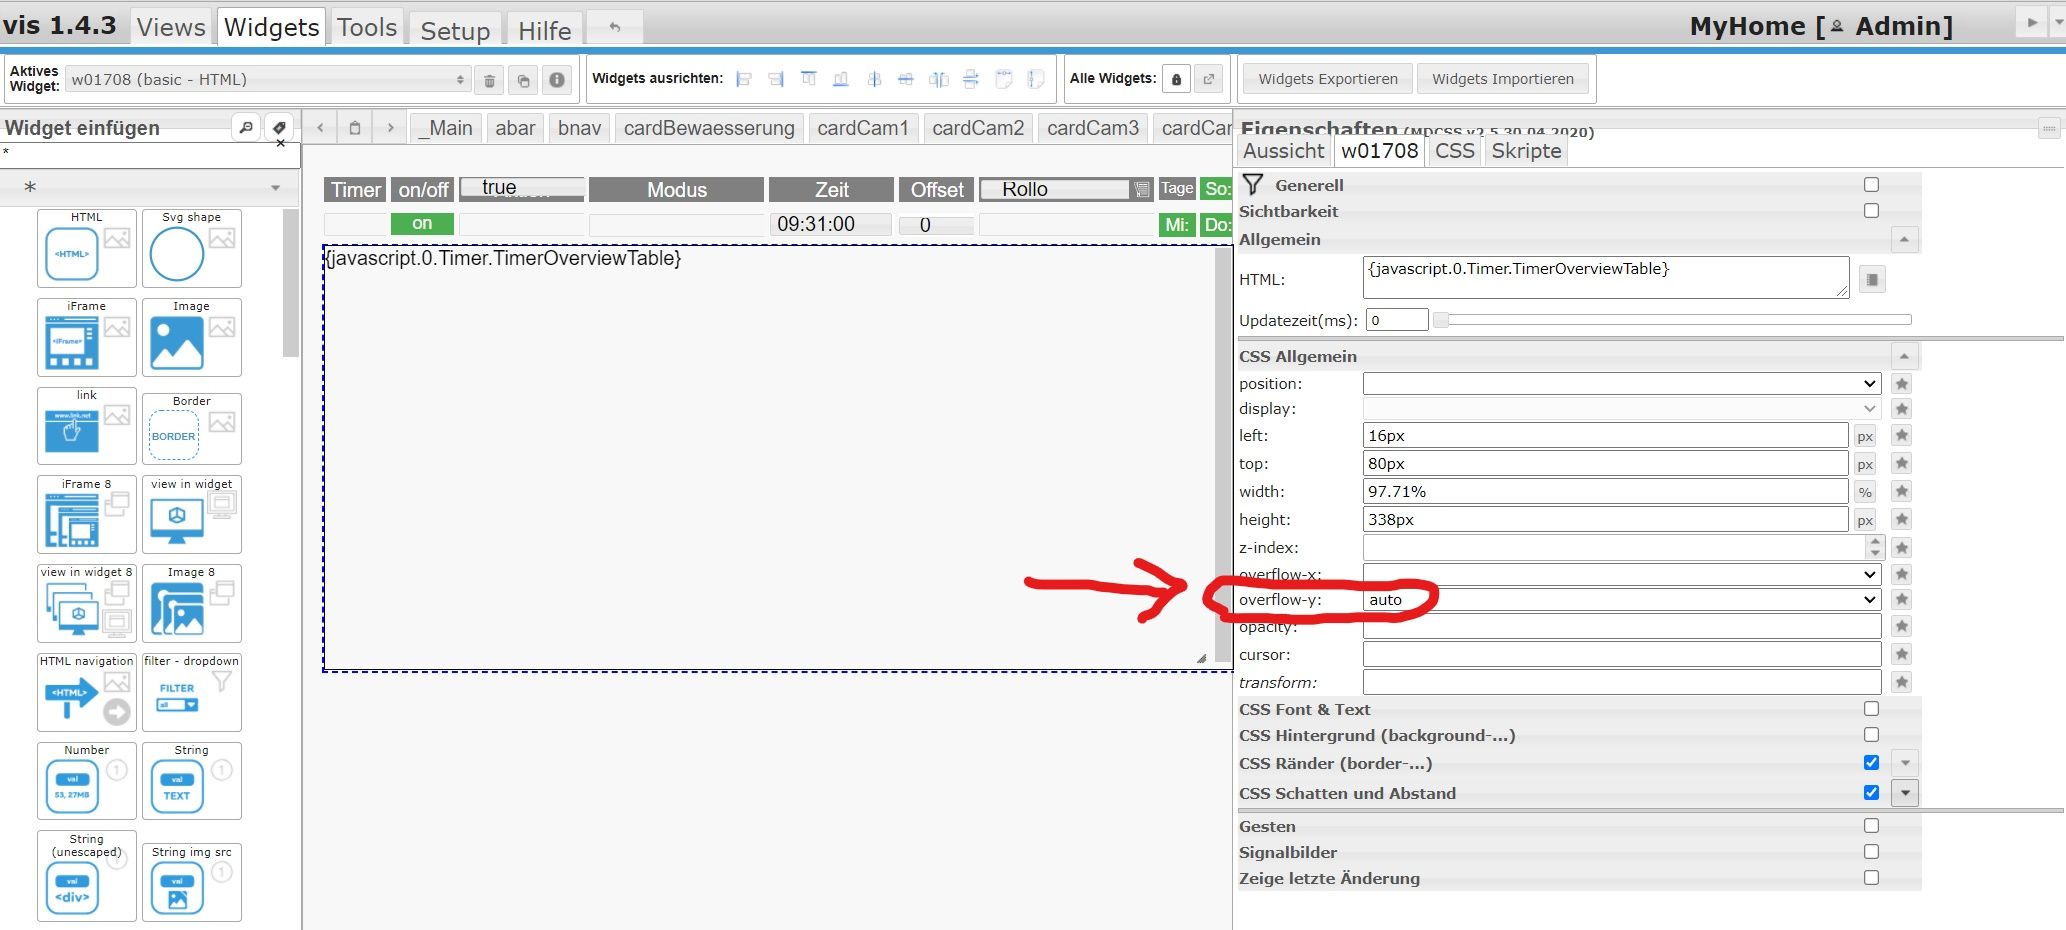2066x930 pixels.
Task: Click the Widgets Importieren button
Action: [1503, 79]
